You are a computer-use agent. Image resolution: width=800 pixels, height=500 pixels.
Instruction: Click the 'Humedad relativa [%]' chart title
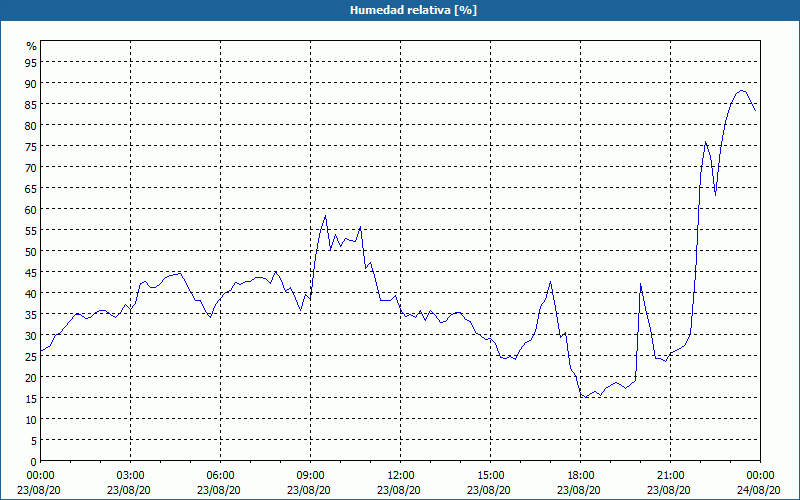tap(413, 10)
